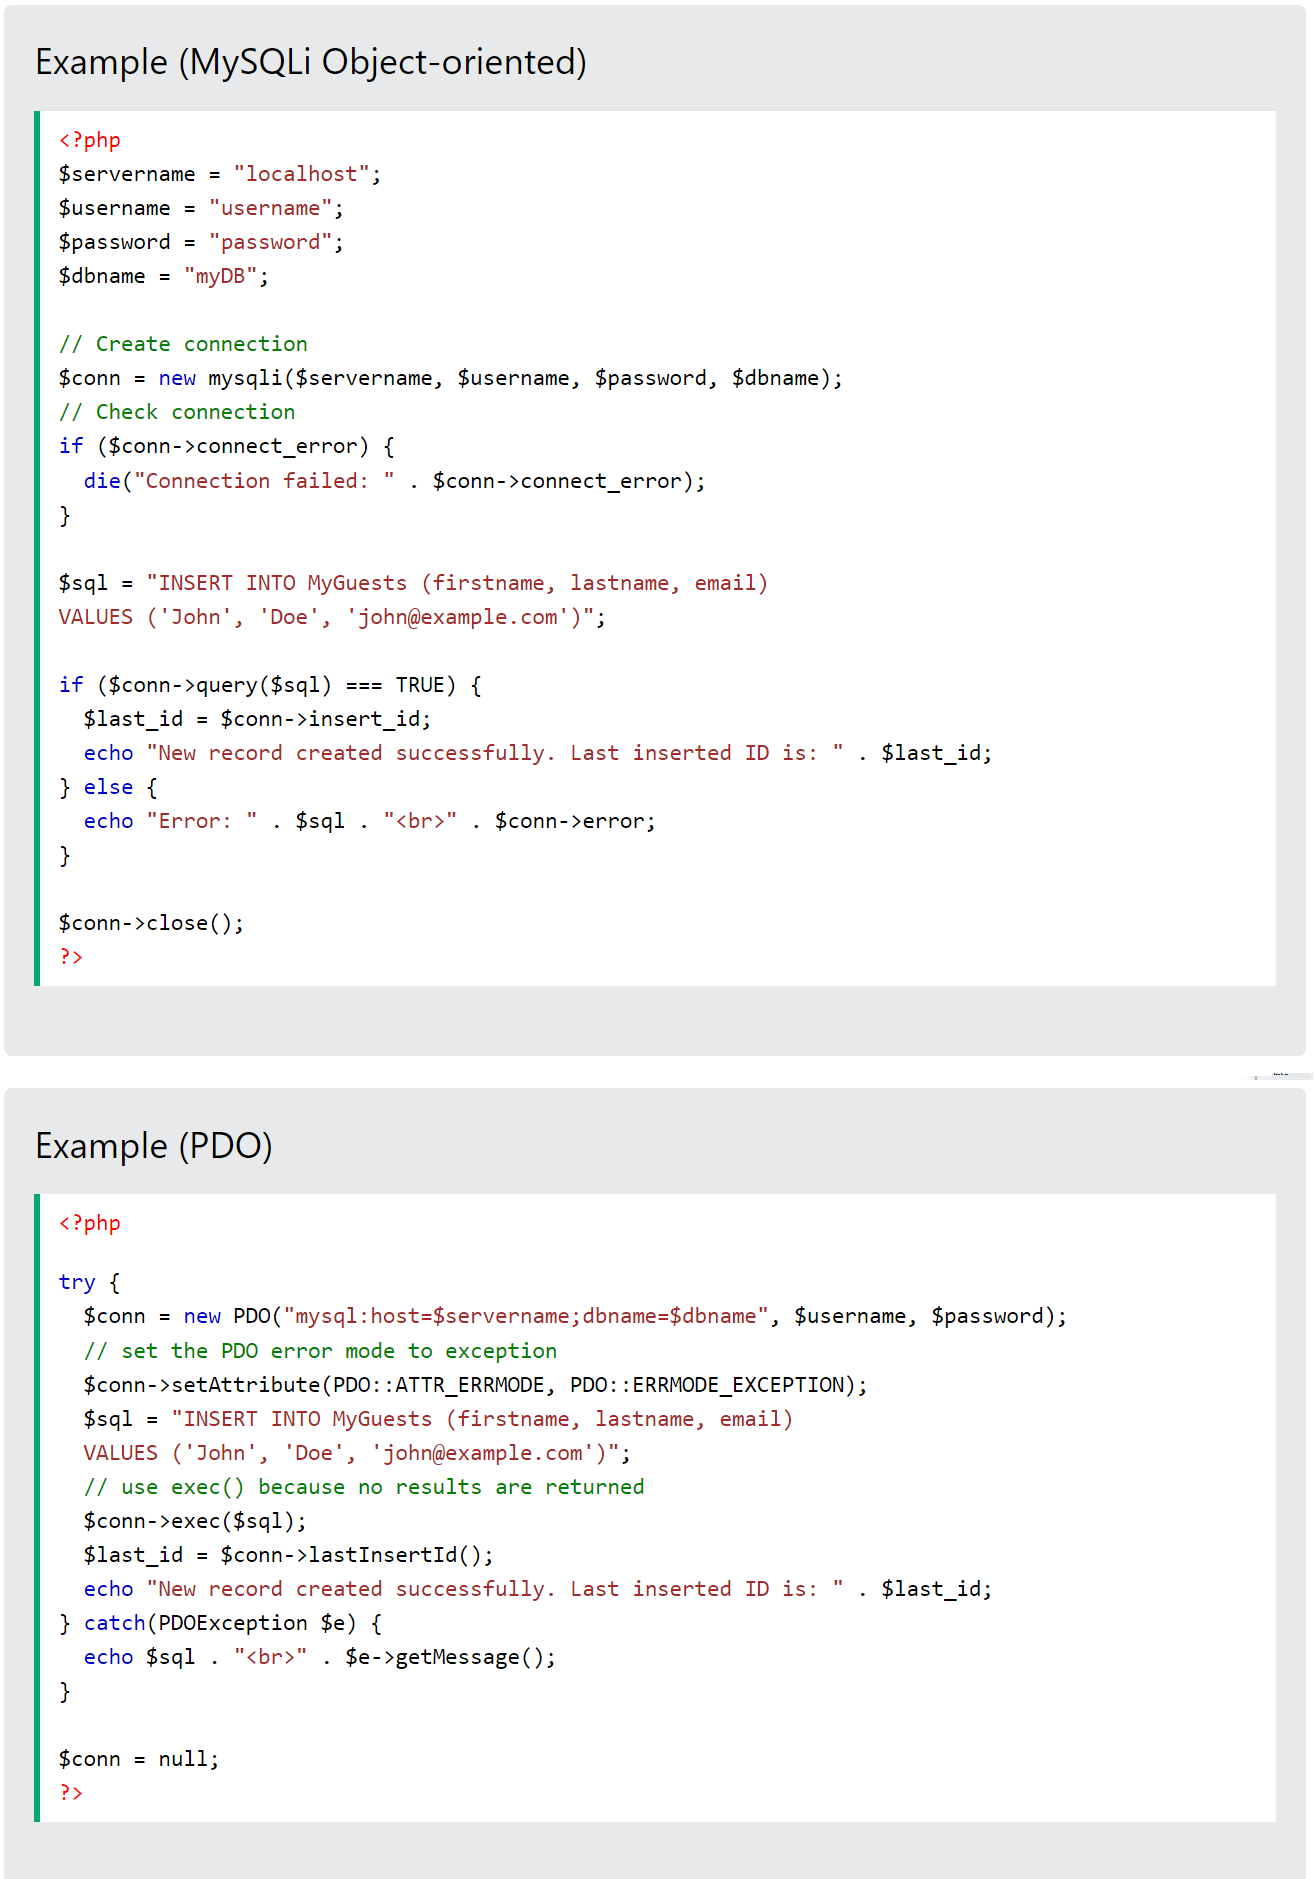Viewport: 1315px width, 1879px height.
Task: Click the "// set the PDO error mode" comment
Action: pos(320,1351)
